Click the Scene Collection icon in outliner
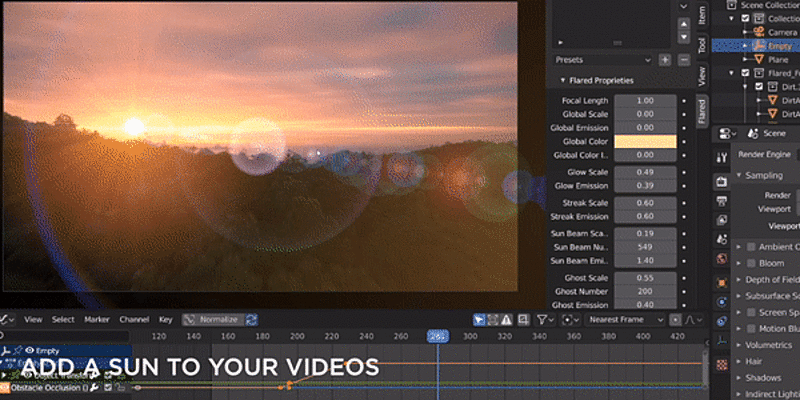Viewport: 800px width, 400px height. 732,5
